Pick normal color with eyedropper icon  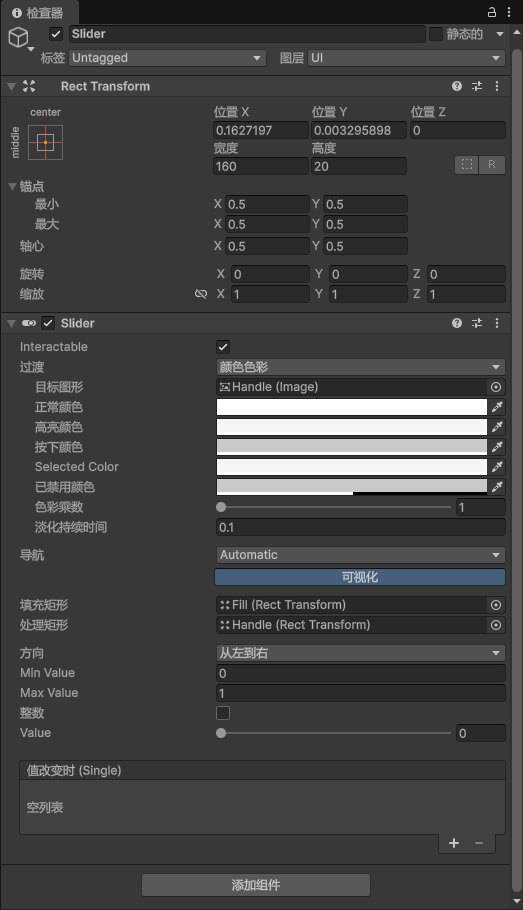pyautogui.click(x=497, y=407)
